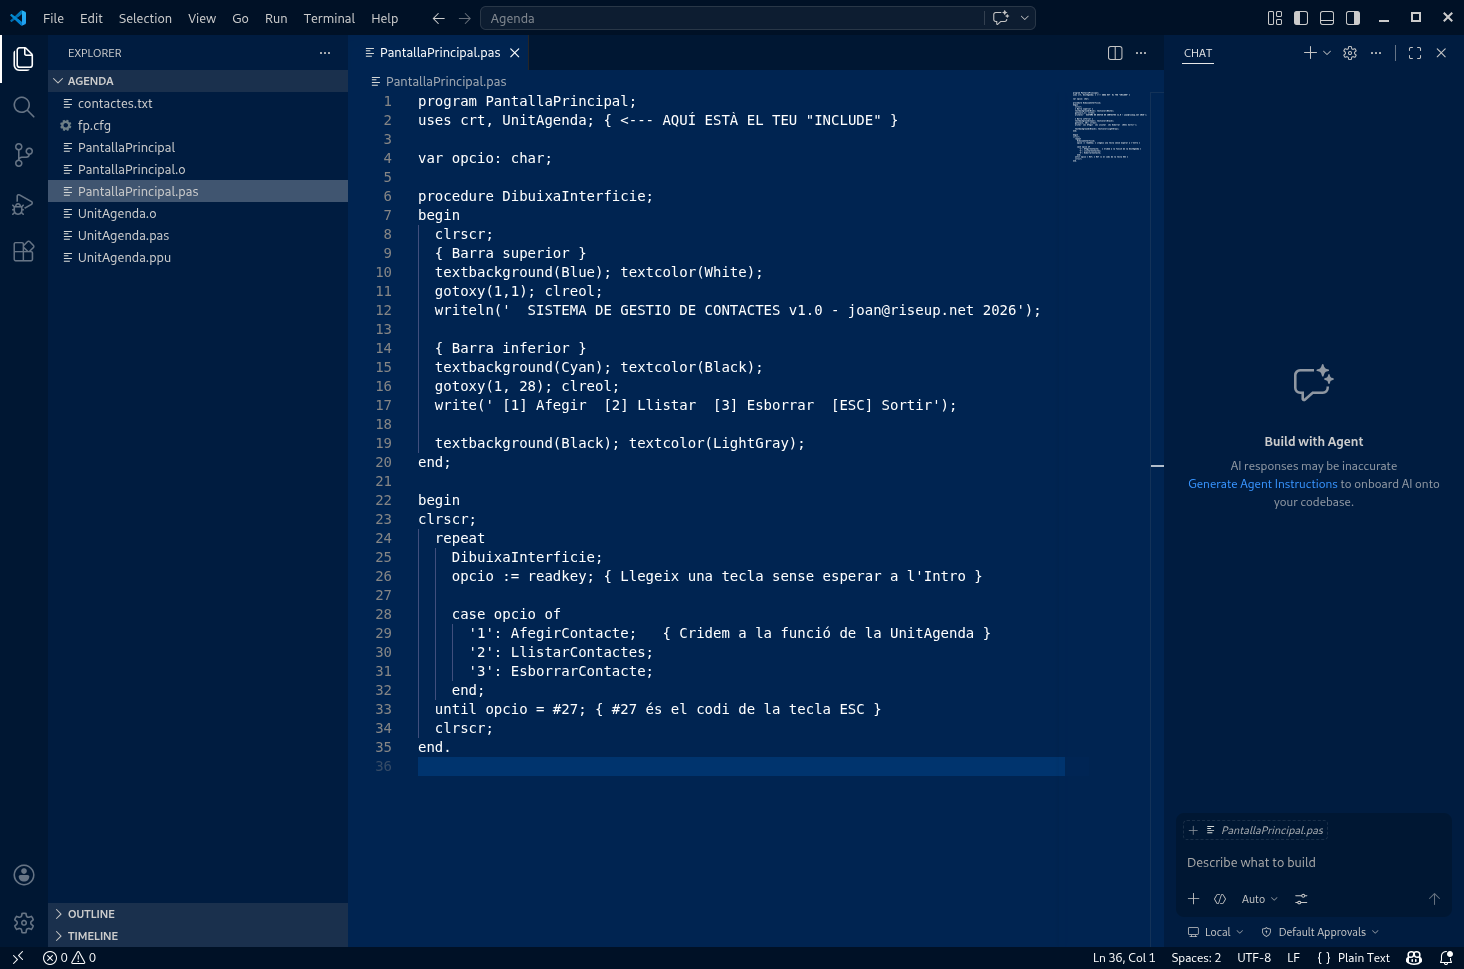
Task: Open the Extensions view icon
Action: tap(24, 251)
